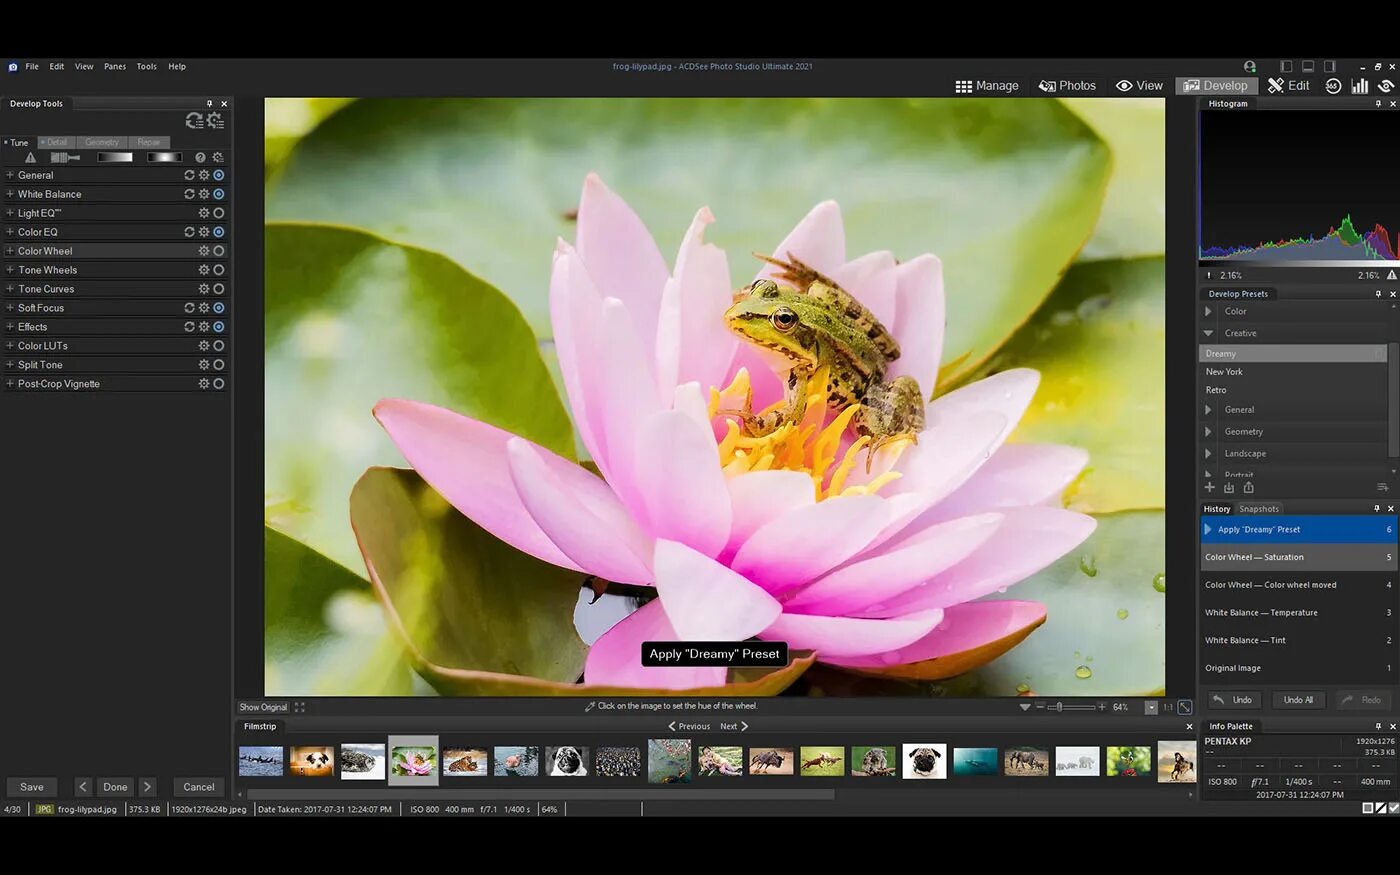This screenshot has height=875, width=1400.
Task: Click the Undo All button
Action: point(1298,700)
